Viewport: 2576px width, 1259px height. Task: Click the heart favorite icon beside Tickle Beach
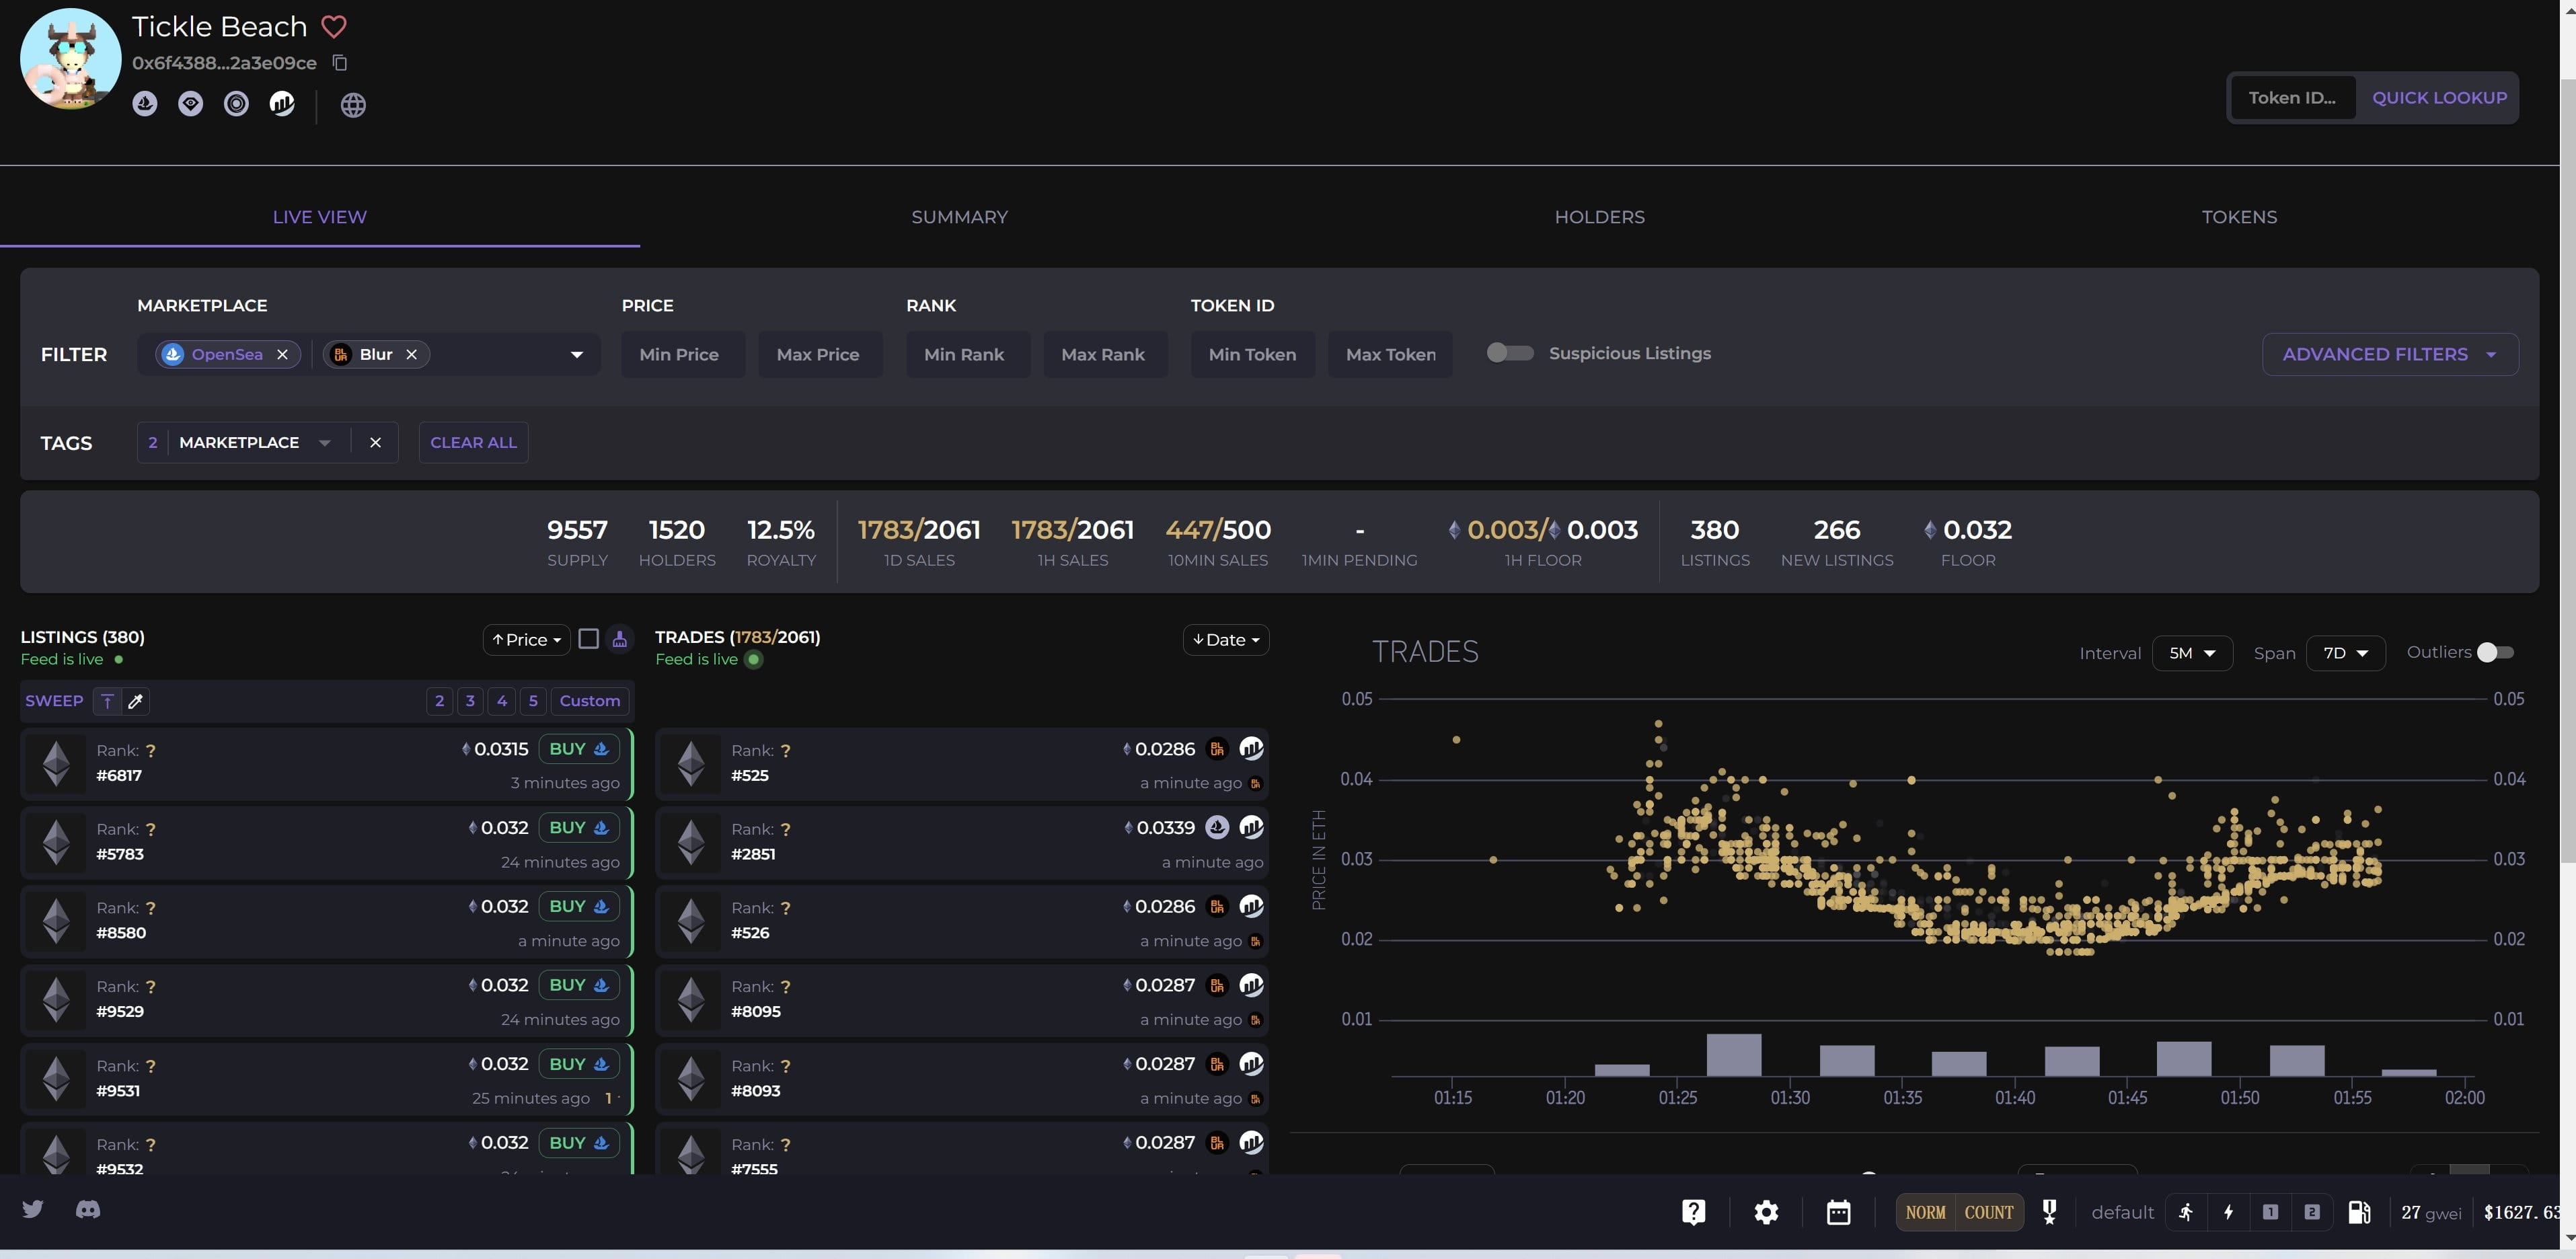pyautogui.click(x=333, y=27)
